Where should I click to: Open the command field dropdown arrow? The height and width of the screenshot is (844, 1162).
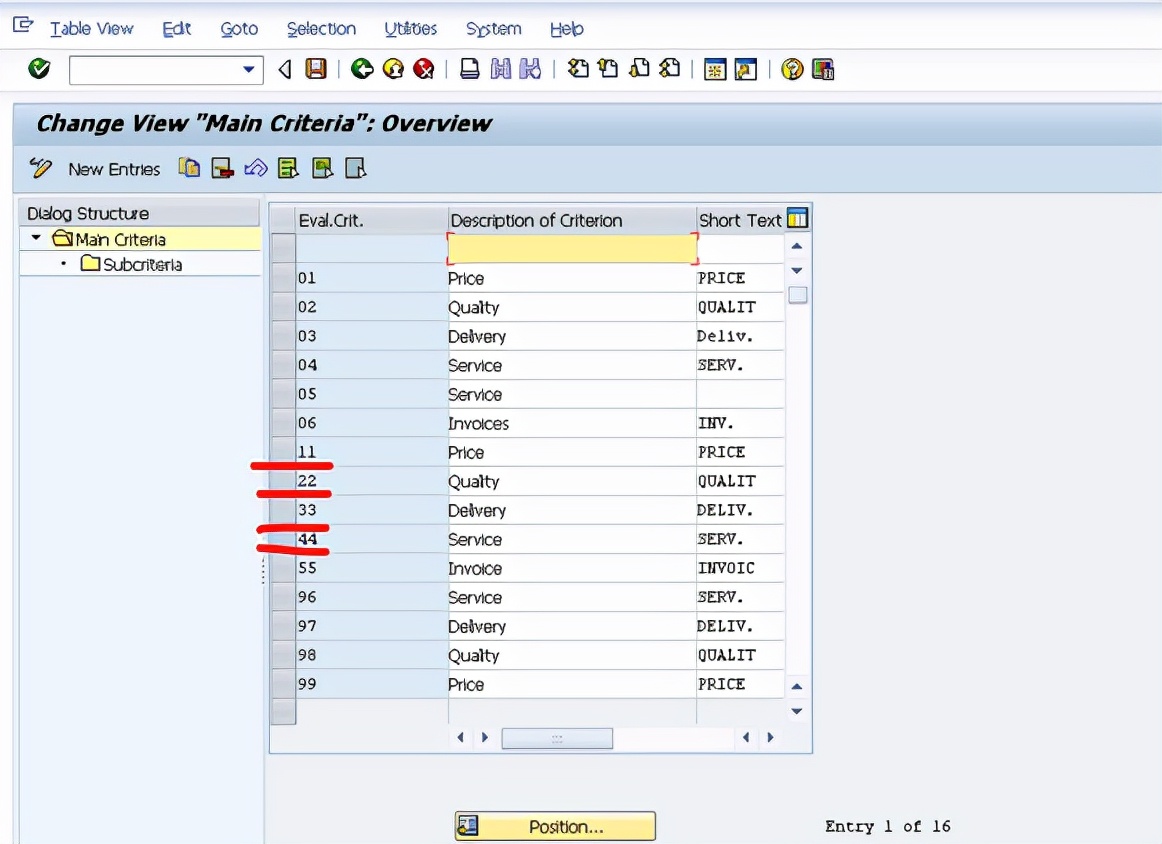coord(246,69)
